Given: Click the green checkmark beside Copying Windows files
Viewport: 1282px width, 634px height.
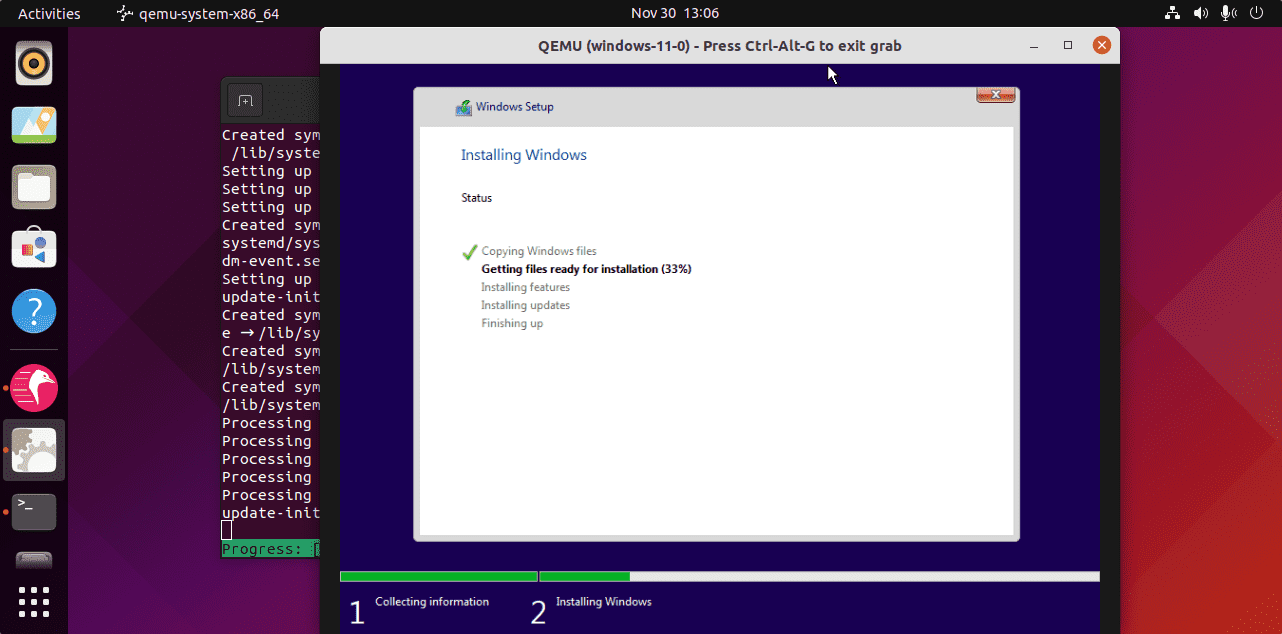Looking at the screenshot, I should 469,252.
